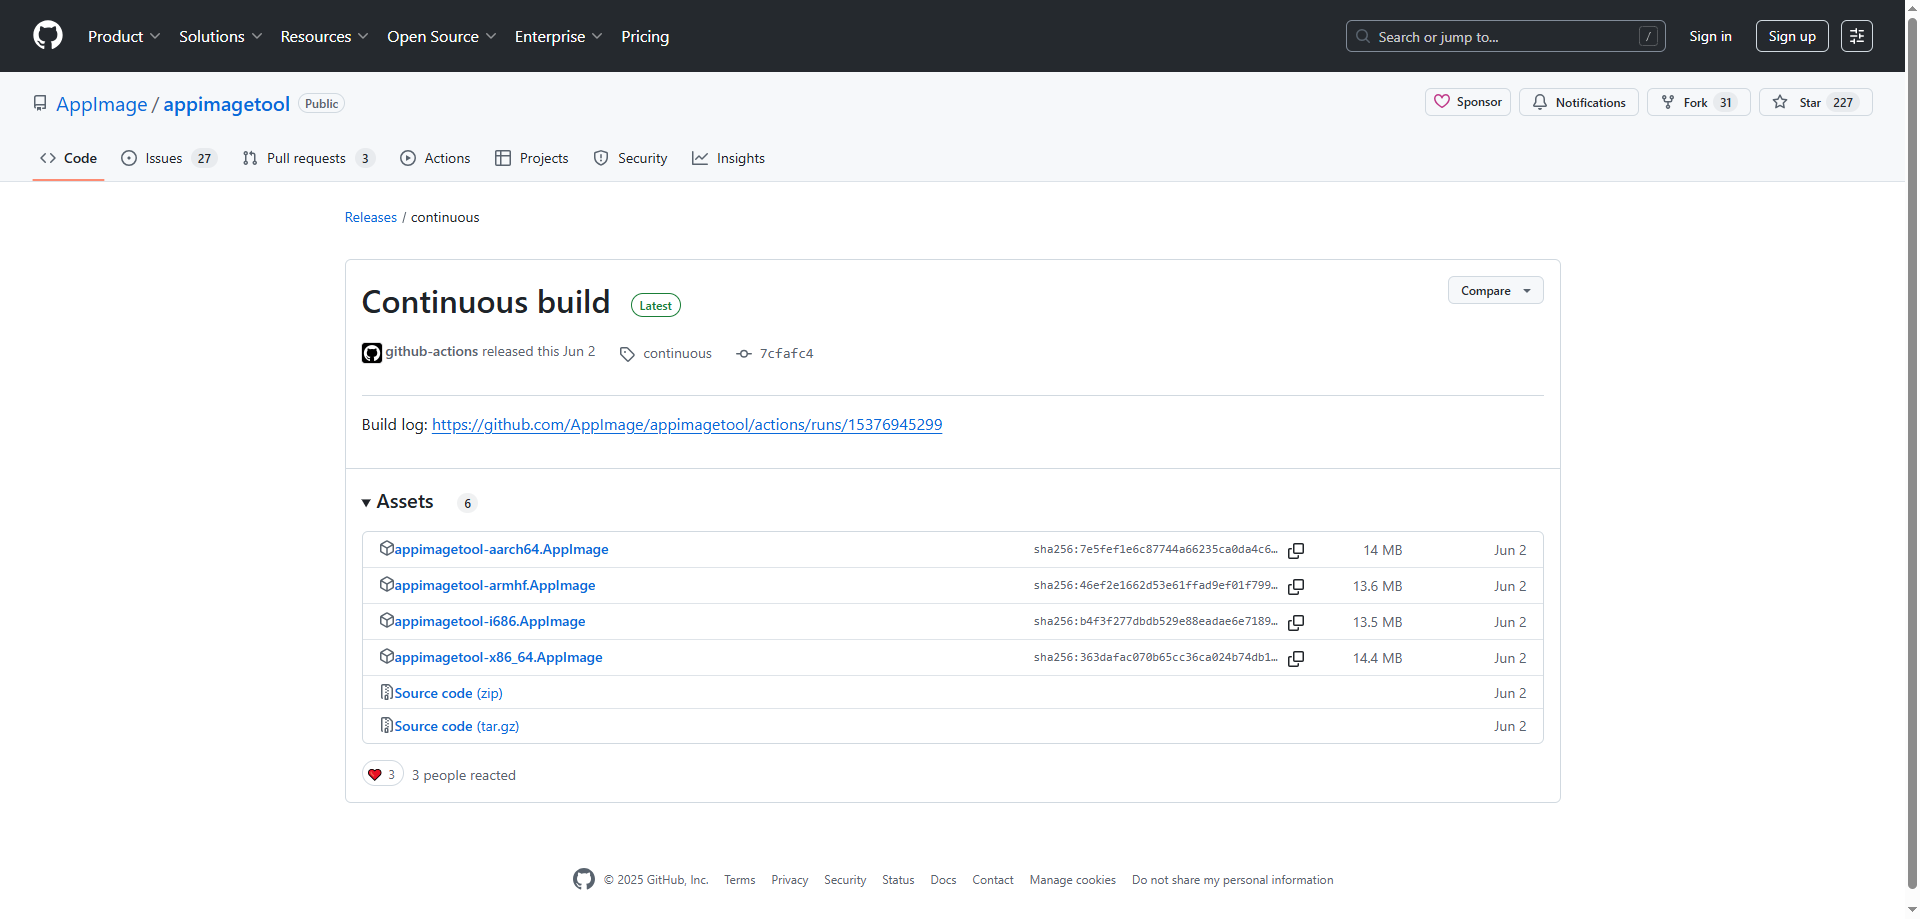The image size is (1920, 919).
Task: Open the Open Source dropdown
Action: coord(441,36)
